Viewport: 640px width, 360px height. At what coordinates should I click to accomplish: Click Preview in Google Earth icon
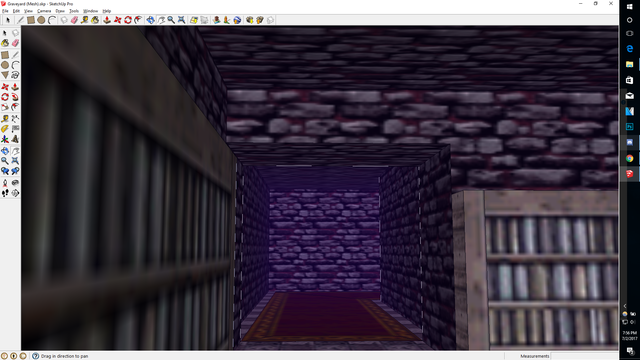click(237, 20)
